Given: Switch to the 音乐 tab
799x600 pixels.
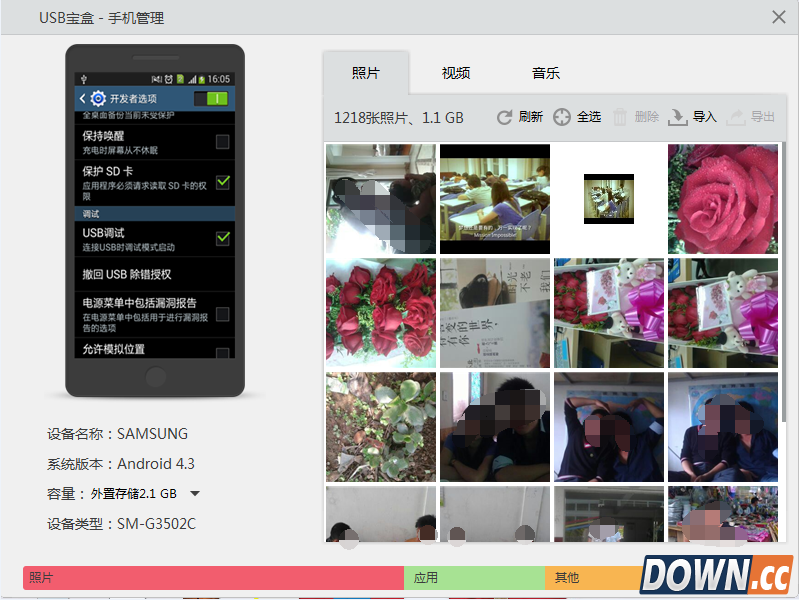Looking at the screenshot, I should (546, 73).
